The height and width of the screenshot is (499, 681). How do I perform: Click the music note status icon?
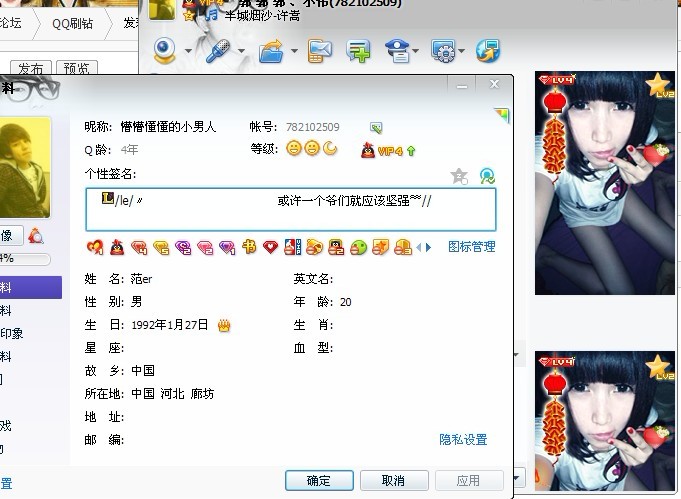pos(212,15)
